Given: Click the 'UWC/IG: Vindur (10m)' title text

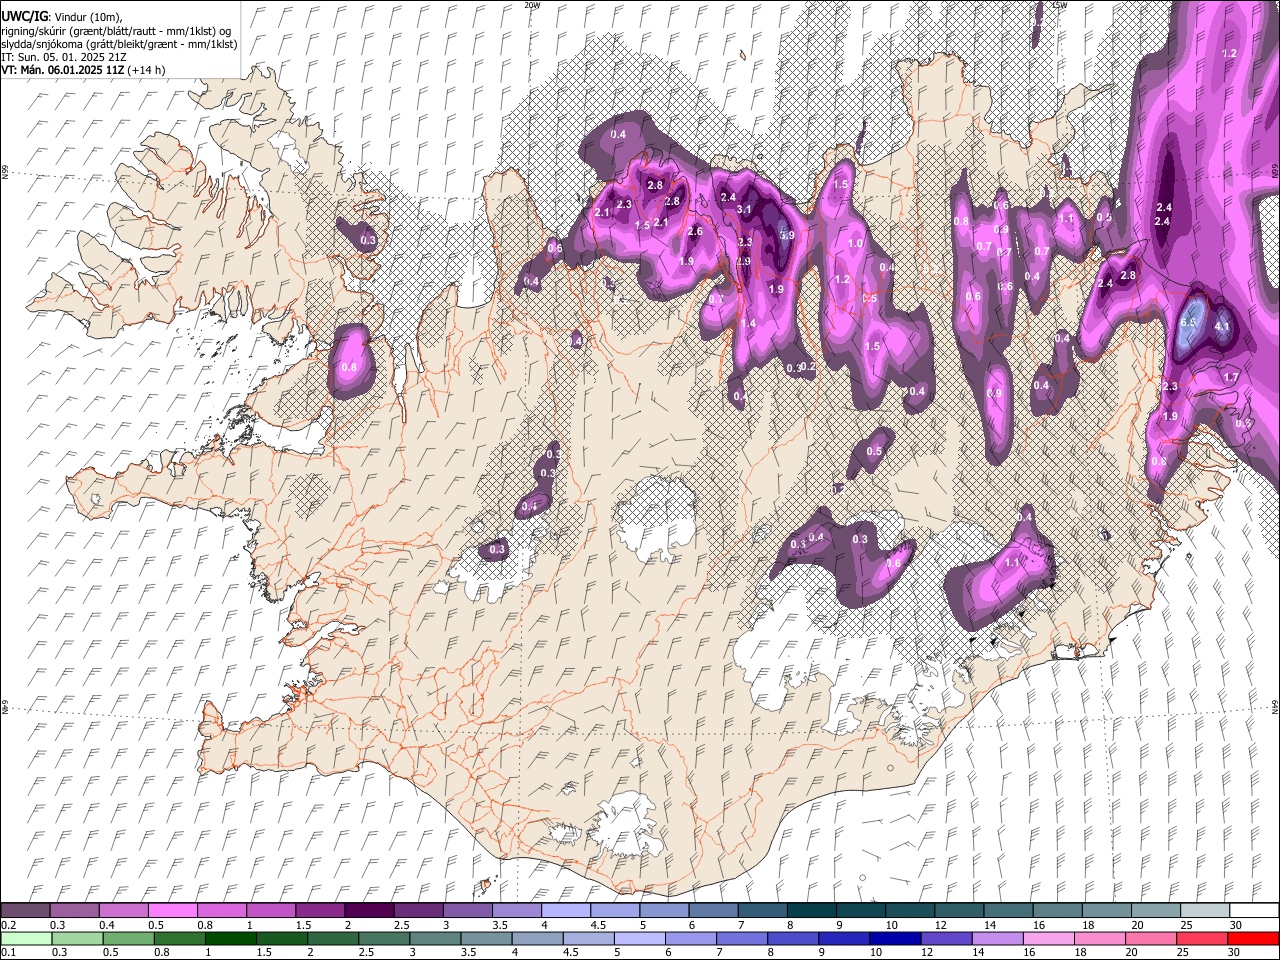Looking at the screenshot, I should (61, 17).
